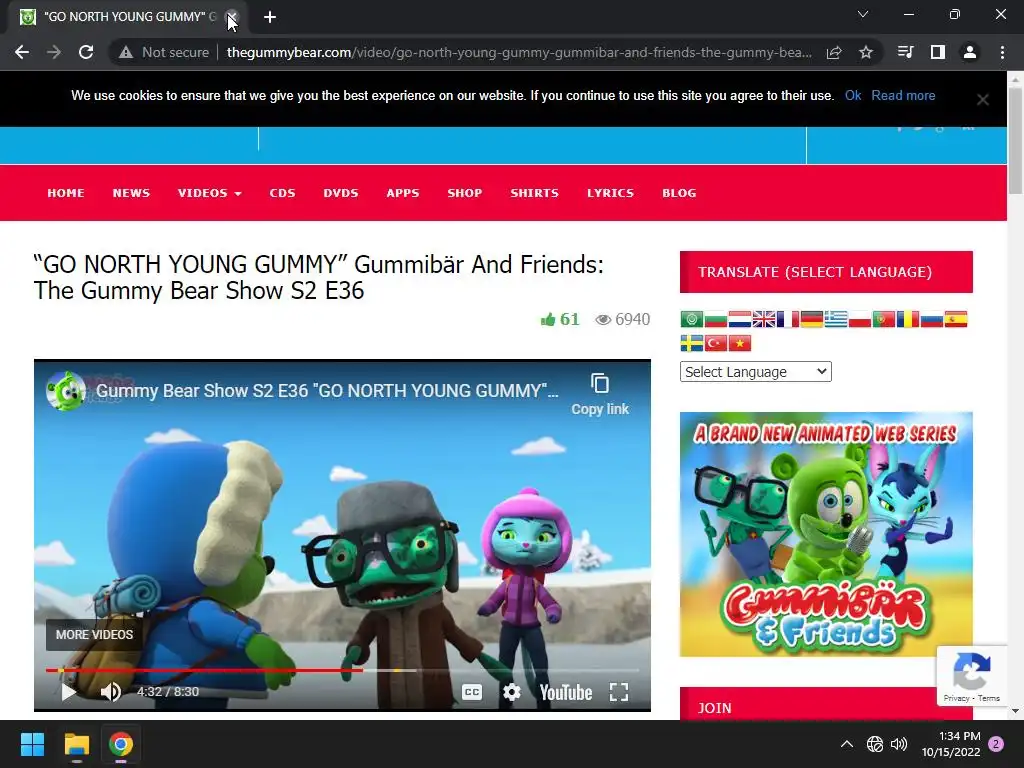Open Windows Start menu
1024x768 pixels.
point(32,744)
